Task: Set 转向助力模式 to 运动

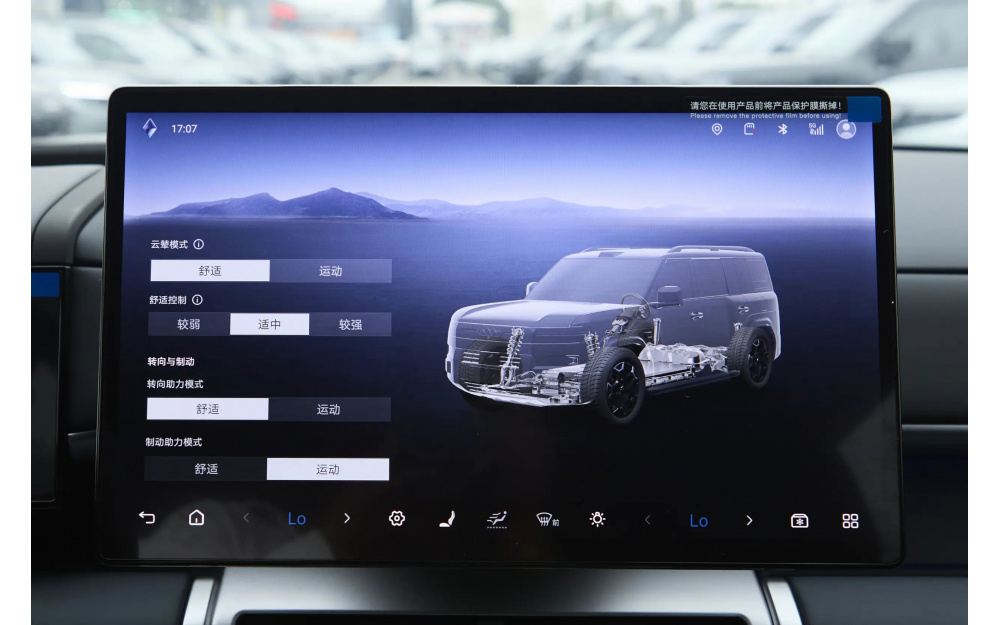Action: [x=328, y=409]
